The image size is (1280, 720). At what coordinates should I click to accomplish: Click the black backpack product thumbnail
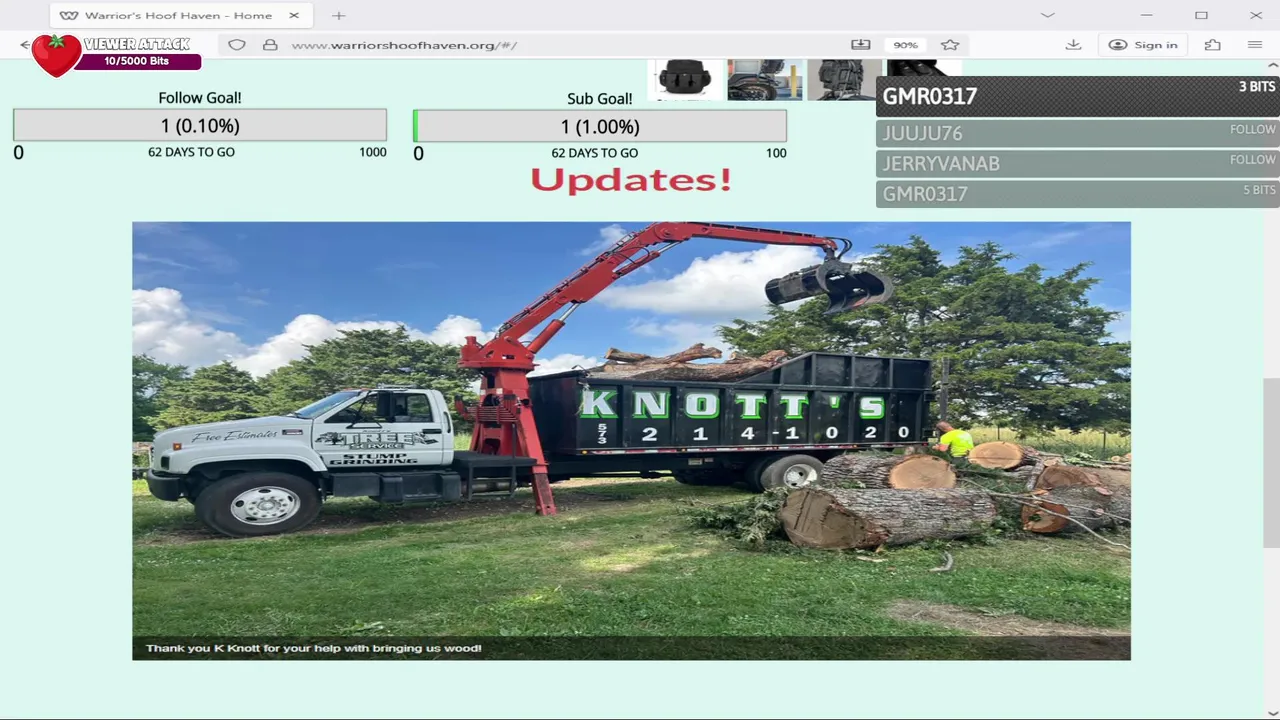(845, 79)
